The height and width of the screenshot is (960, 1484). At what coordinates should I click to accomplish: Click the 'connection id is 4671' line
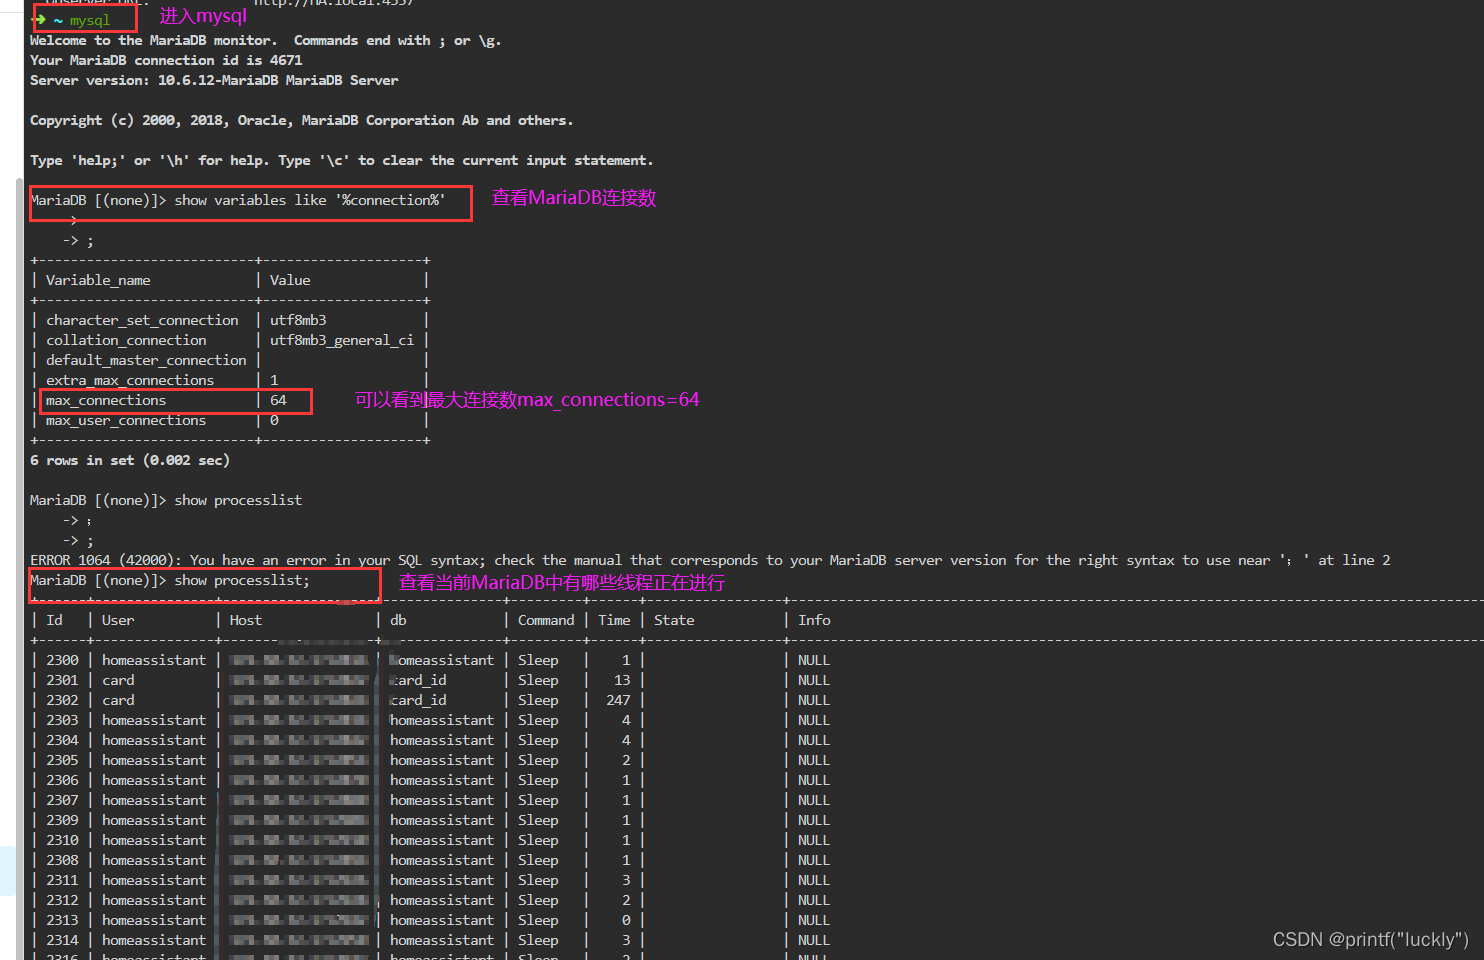(x=166, y=60)
